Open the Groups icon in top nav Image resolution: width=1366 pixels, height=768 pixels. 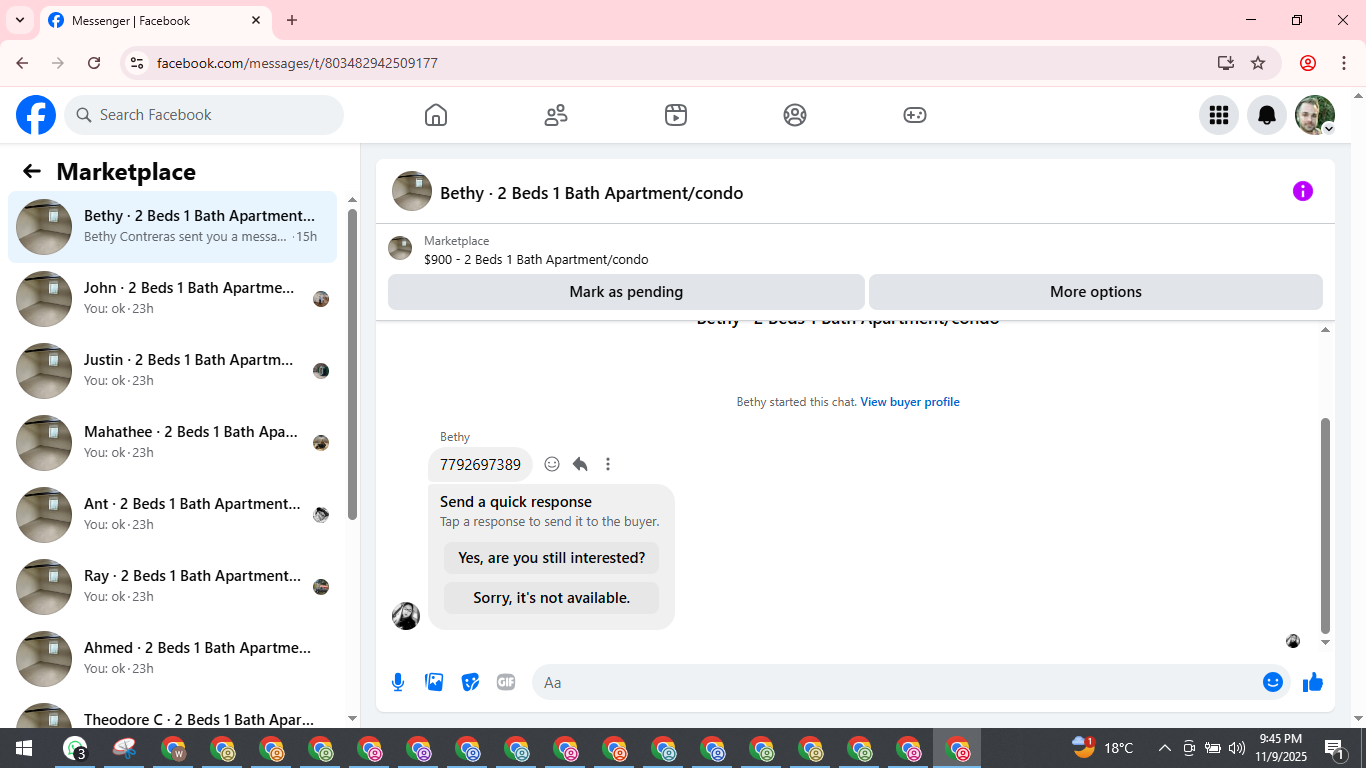pyautogui.click(x=795, y=115)
